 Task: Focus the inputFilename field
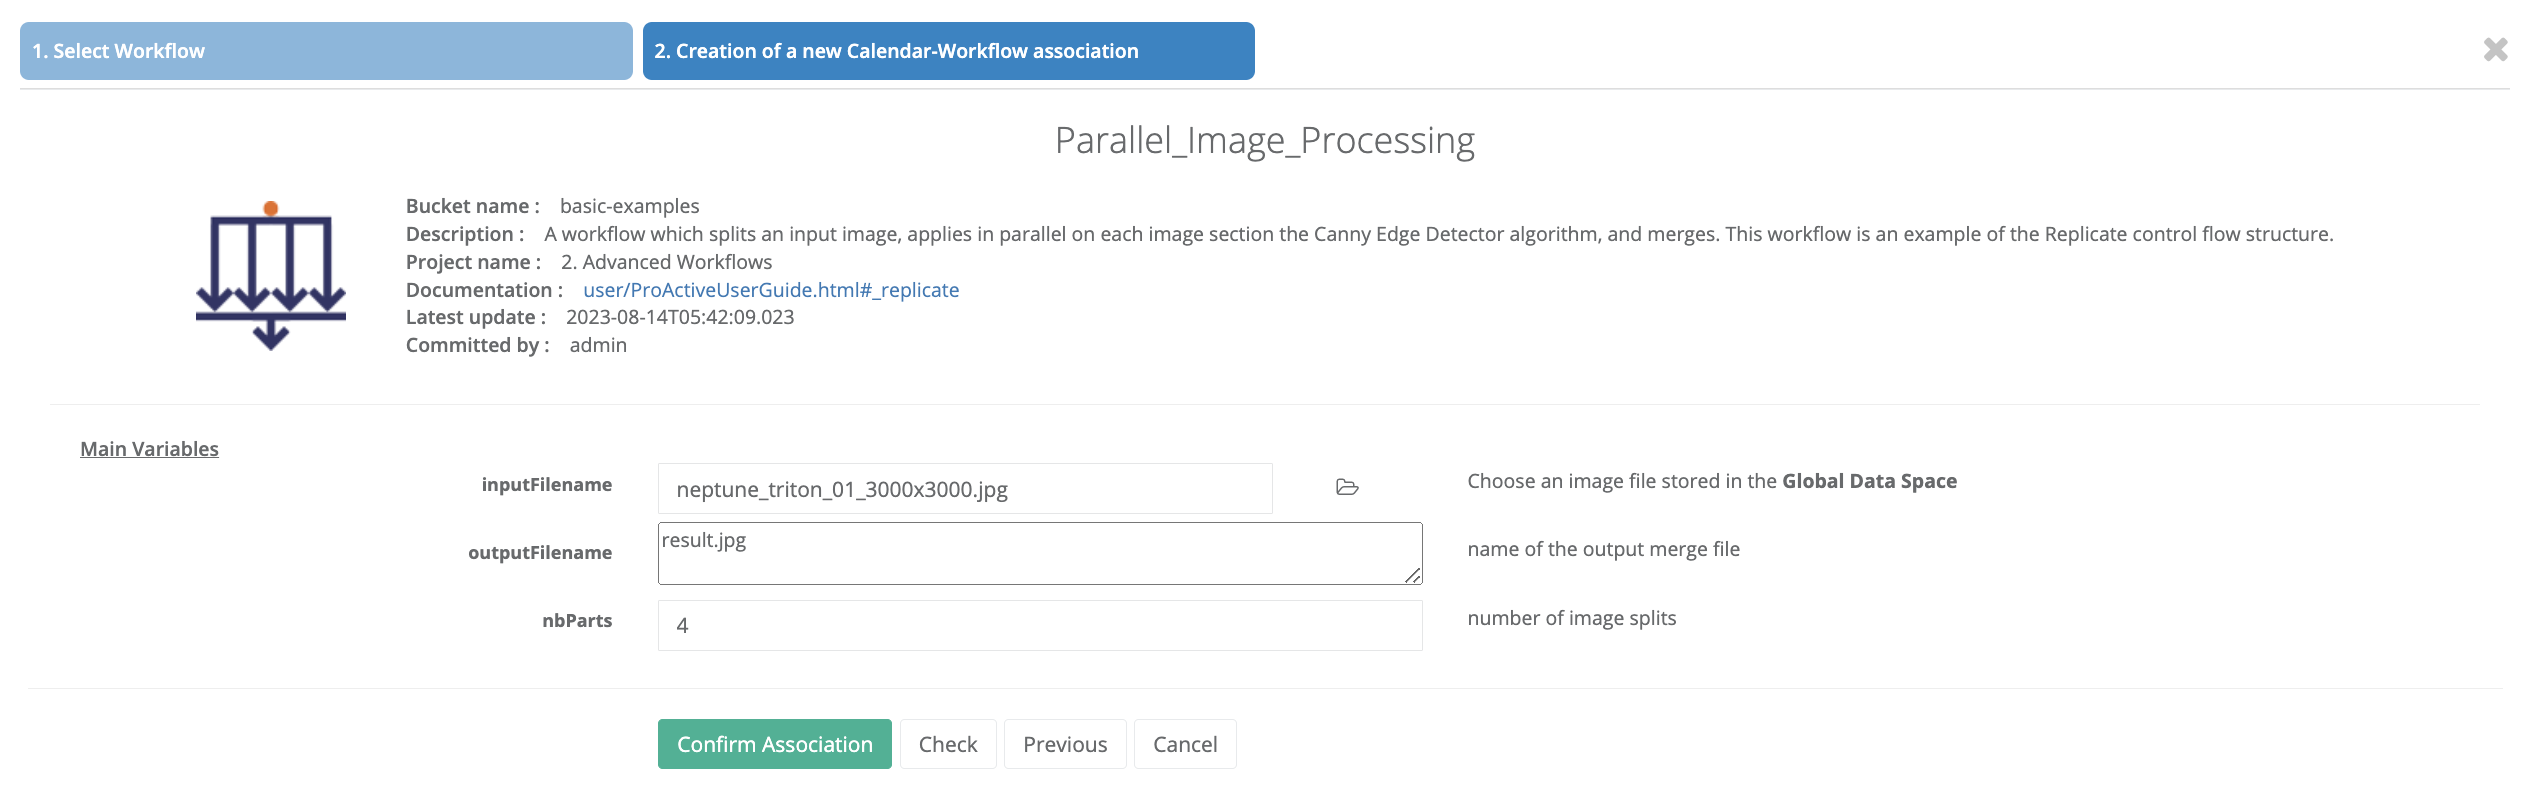pyautogui.click(x=965, y=489)
